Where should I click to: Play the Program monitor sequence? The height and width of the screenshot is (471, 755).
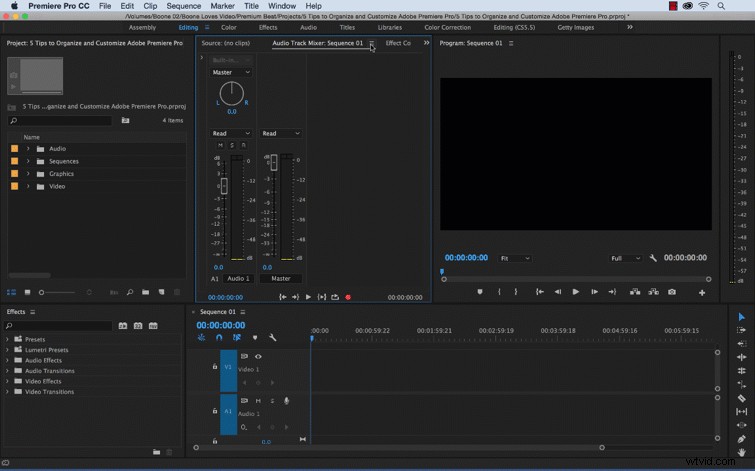pos(575,292)
